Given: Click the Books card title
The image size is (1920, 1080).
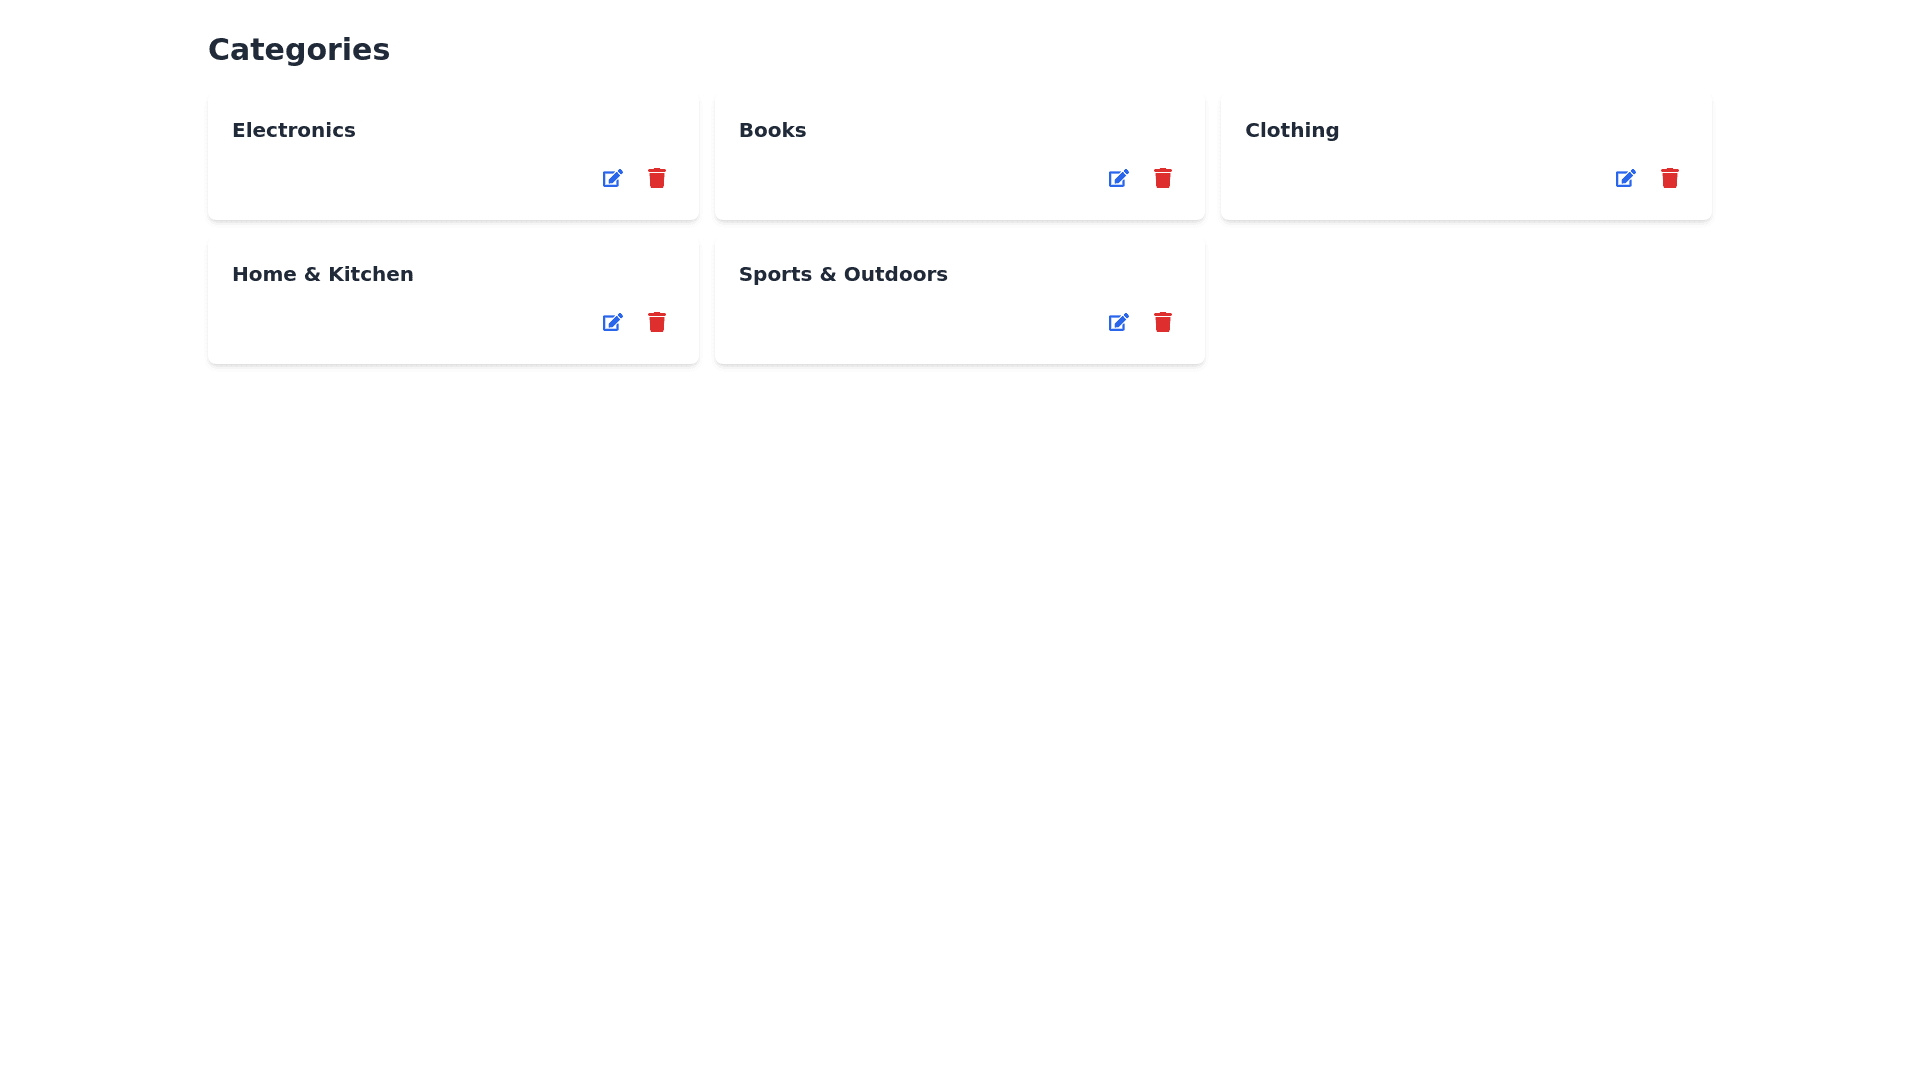Looking at the screenshot, I should [772, 130].
